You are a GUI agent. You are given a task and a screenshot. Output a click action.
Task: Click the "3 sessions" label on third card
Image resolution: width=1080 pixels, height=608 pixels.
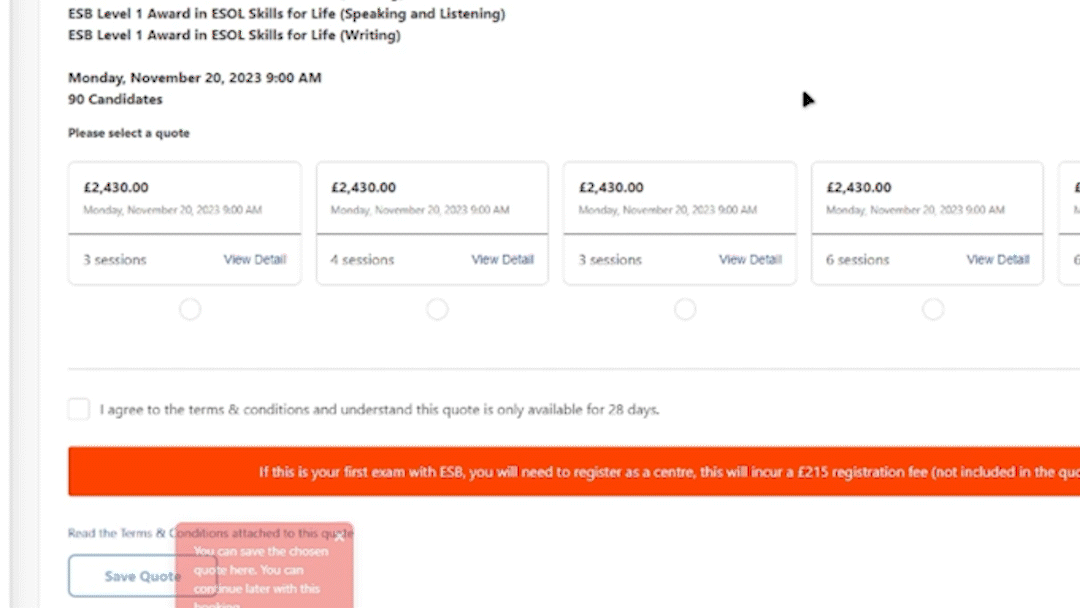click(610, 260)
